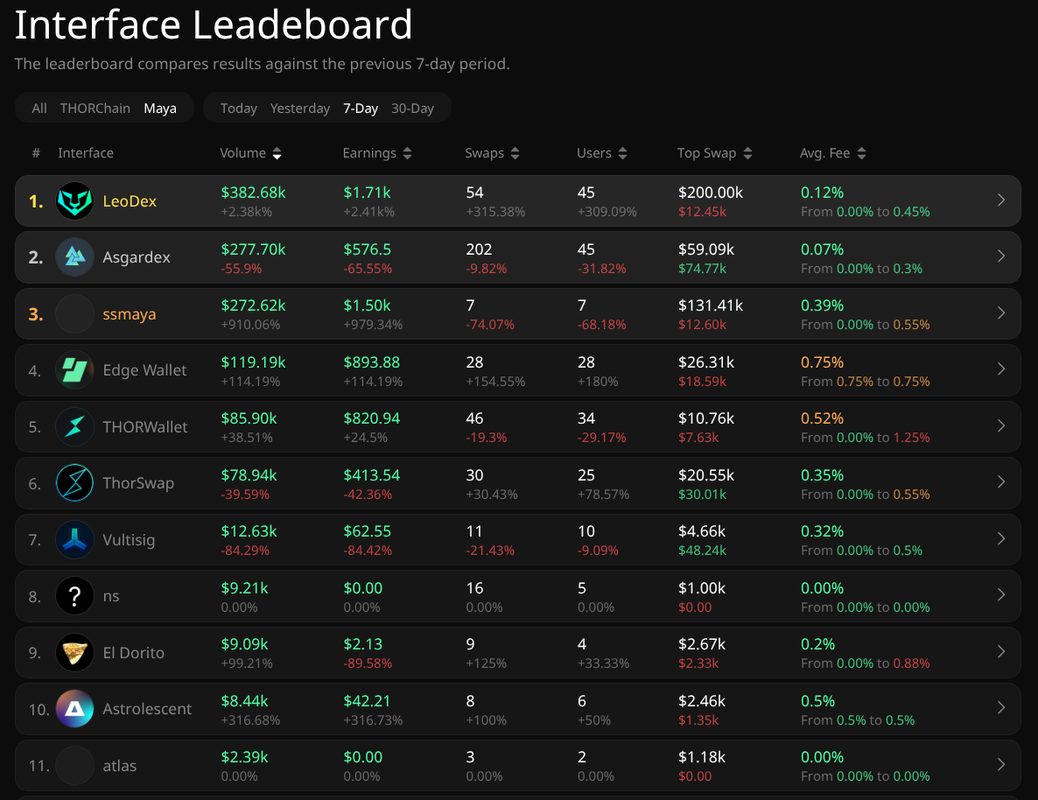Click the question mark icon for ns
Image resolution: width=1038 pixels, height=800 pixels.
pos(75,596)
